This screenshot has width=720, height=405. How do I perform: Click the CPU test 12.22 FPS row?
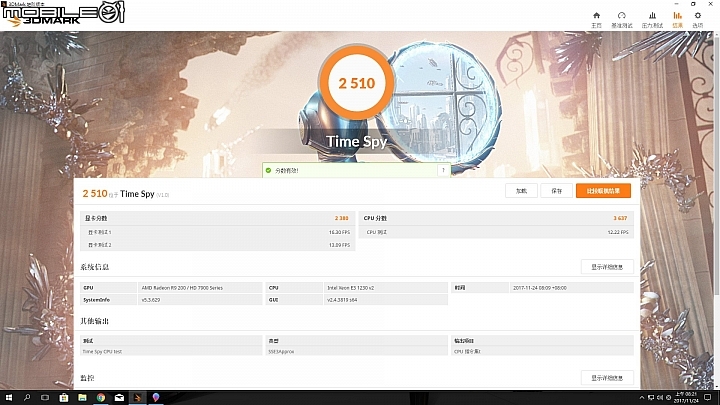point(496,232)
